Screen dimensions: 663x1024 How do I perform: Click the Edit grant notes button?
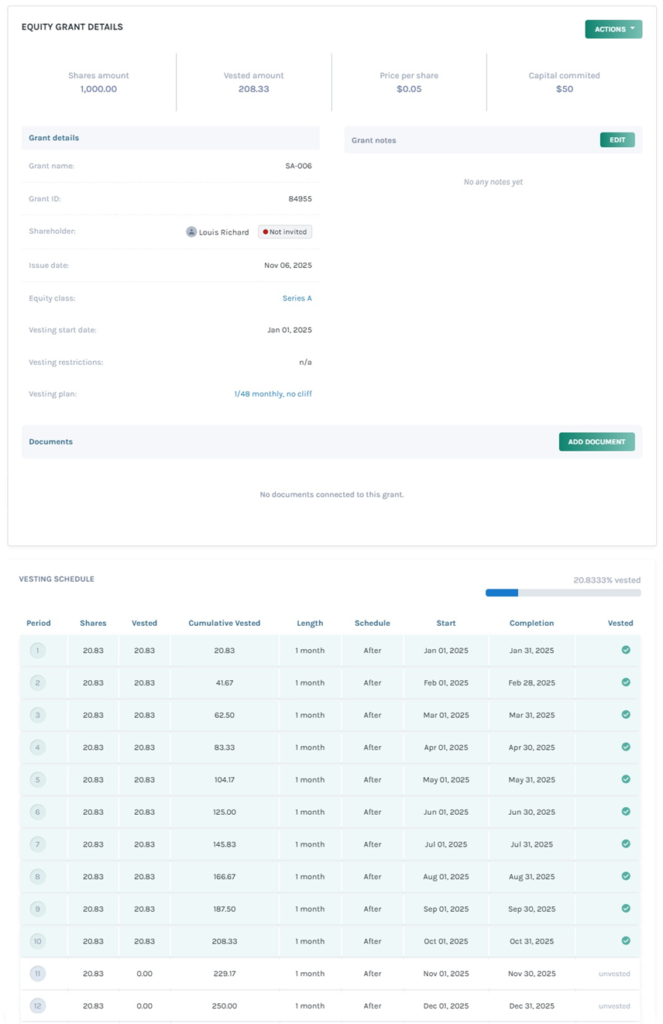click(617, 140)
